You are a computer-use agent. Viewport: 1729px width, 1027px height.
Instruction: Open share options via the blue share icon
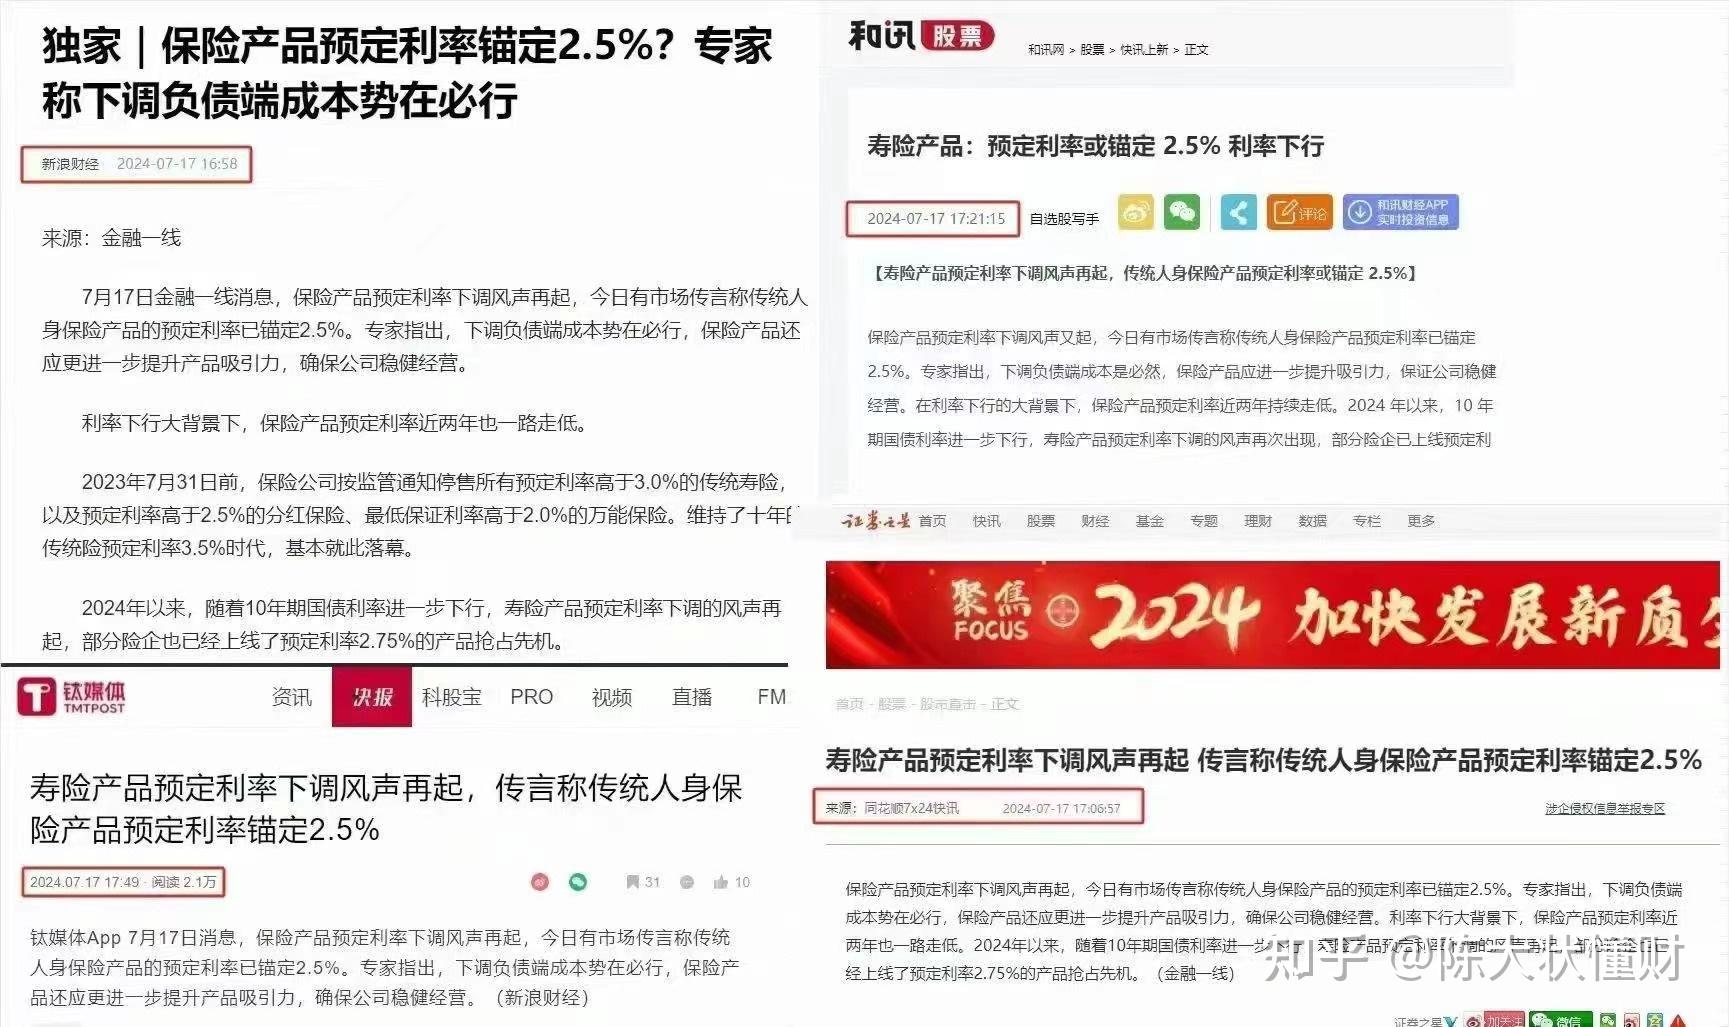(1238, 212)
